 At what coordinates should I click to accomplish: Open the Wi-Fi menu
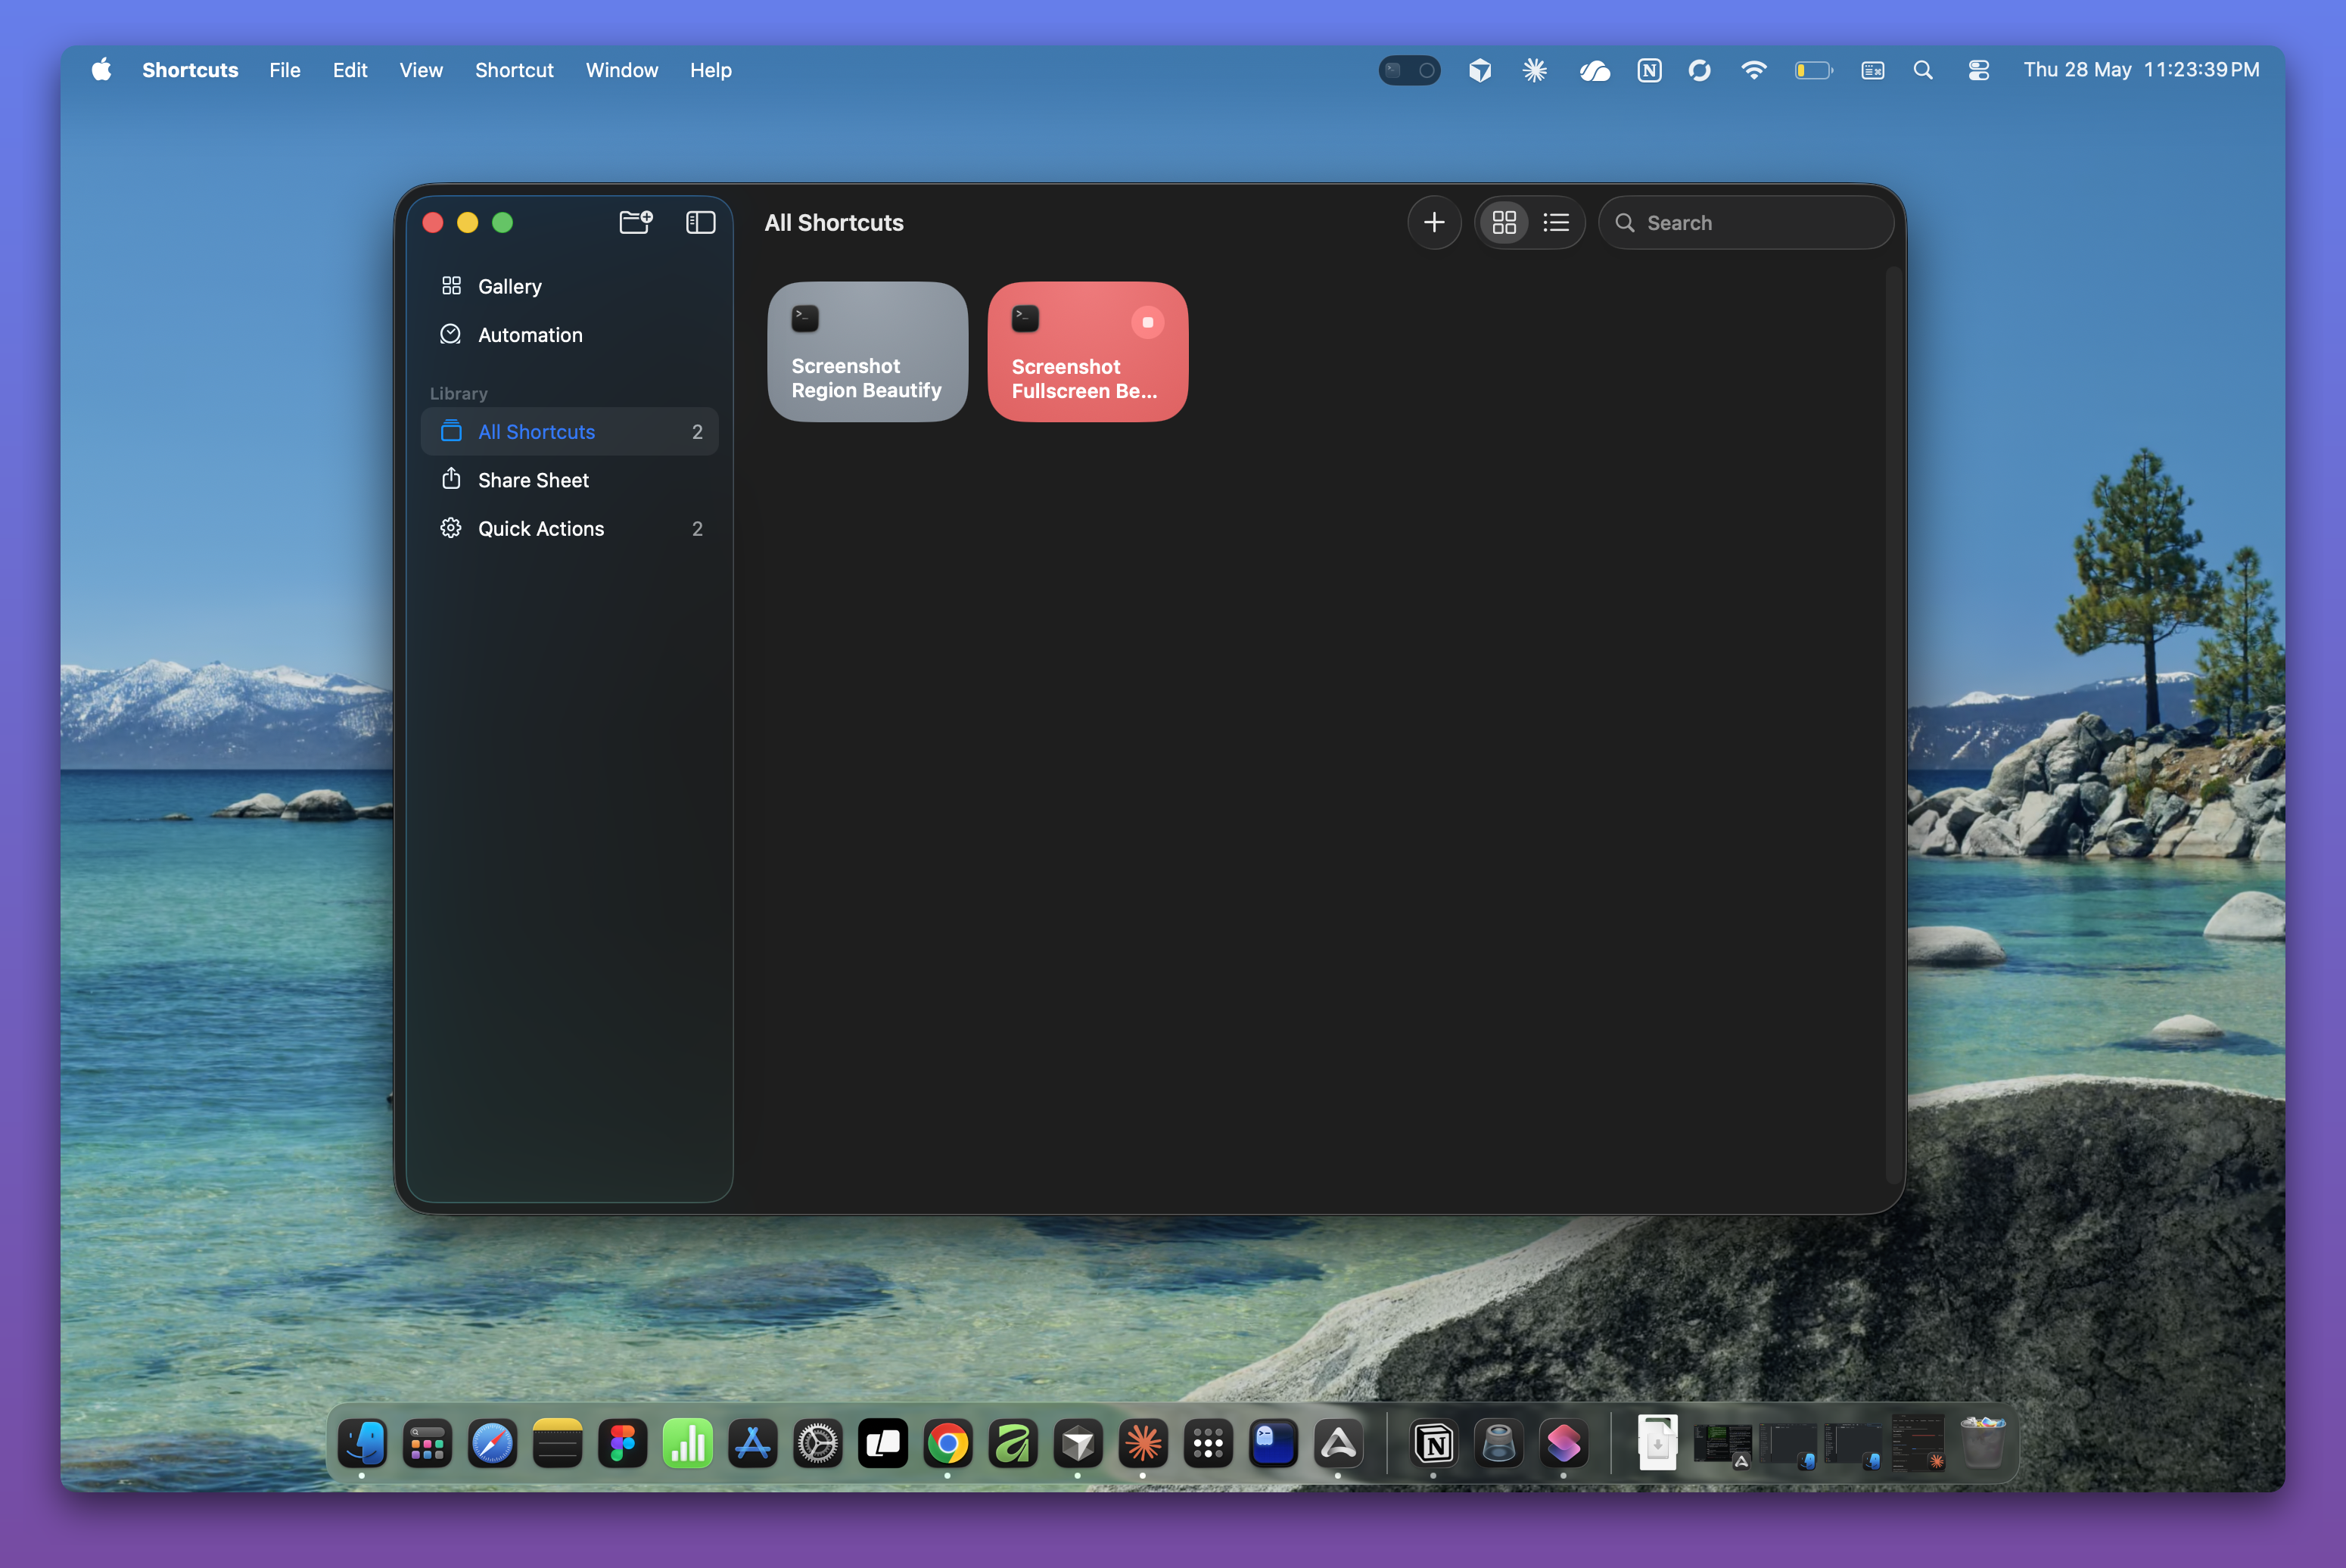click(x=1753, y=70)
